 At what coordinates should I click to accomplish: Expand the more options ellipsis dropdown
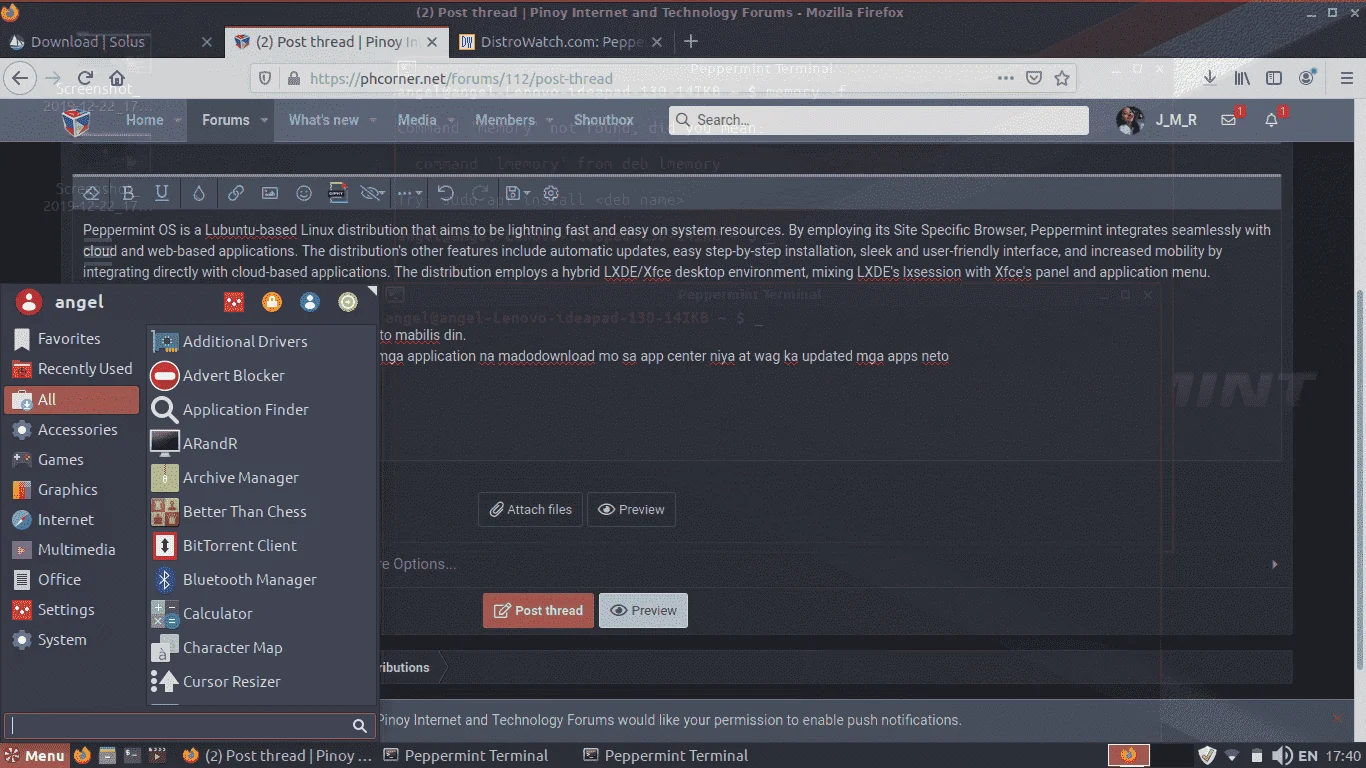coord(409,193)
